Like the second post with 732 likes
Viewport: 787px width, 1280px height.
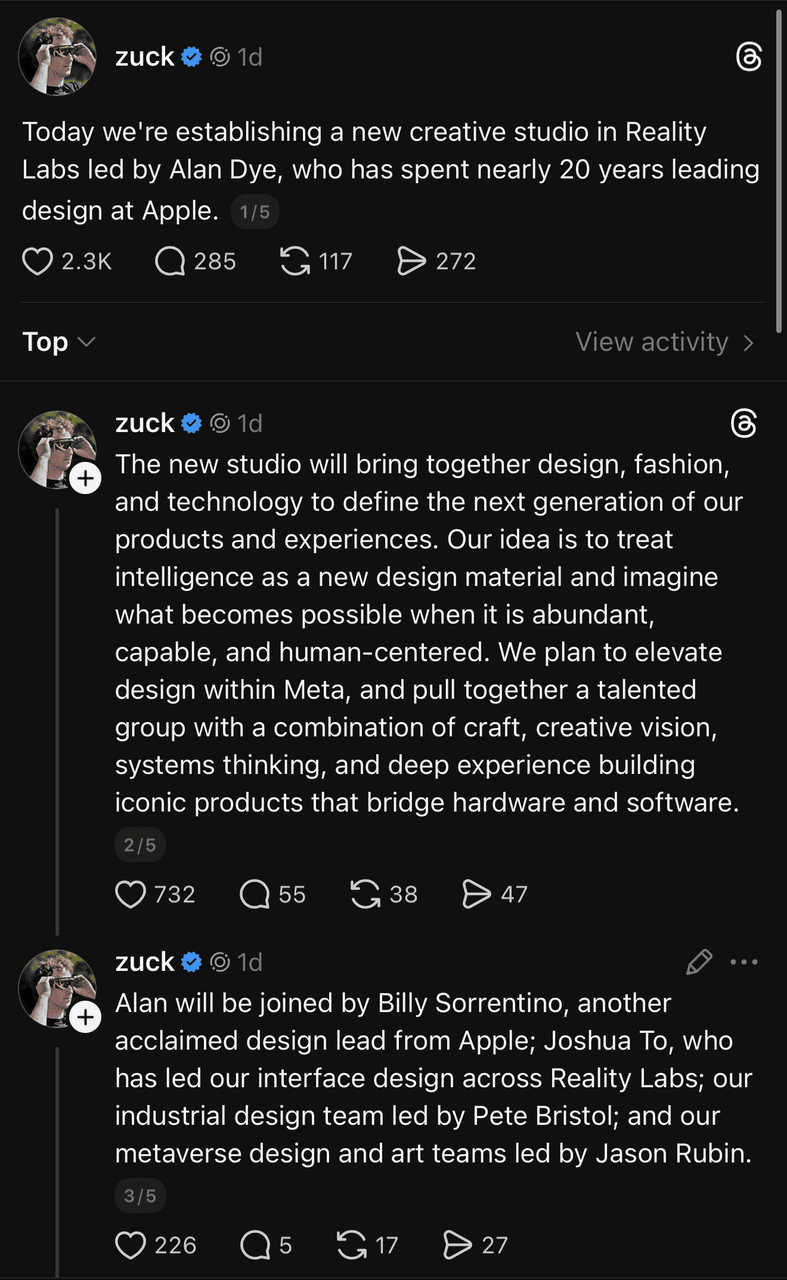tap(131, 894)
